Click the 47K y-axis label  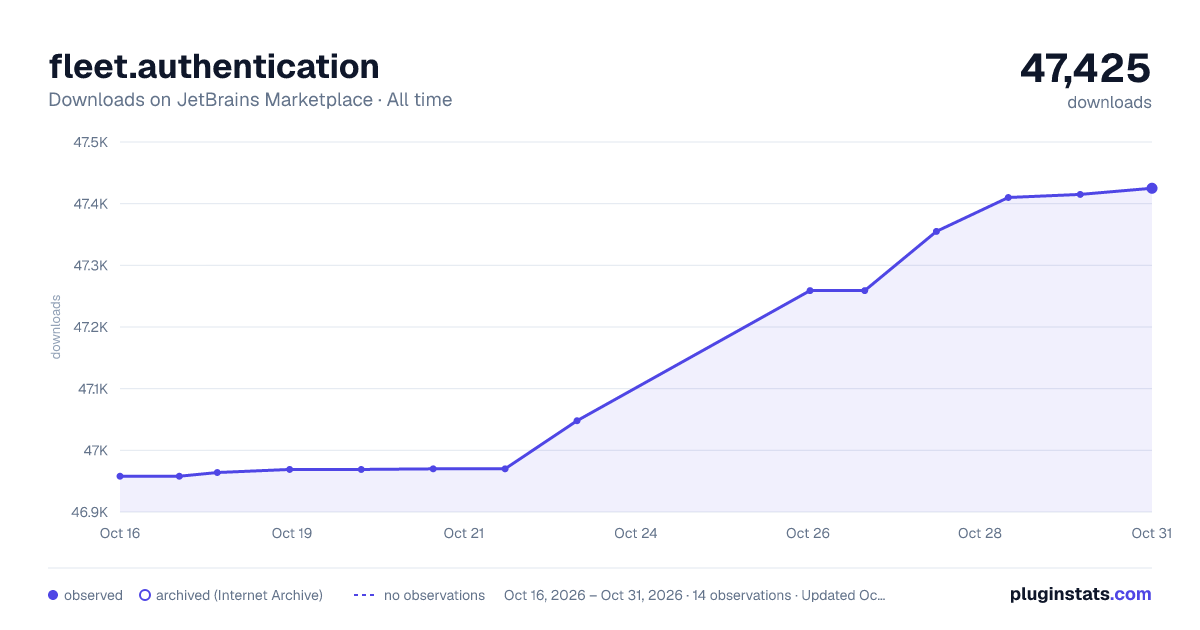point(96,451)
